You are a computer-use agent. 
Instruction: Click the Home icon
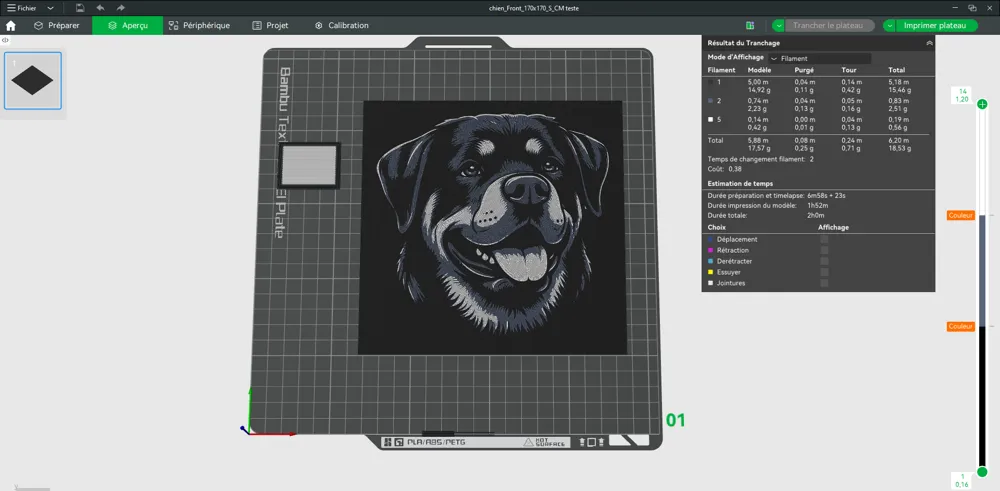click(x=11, y=25)
